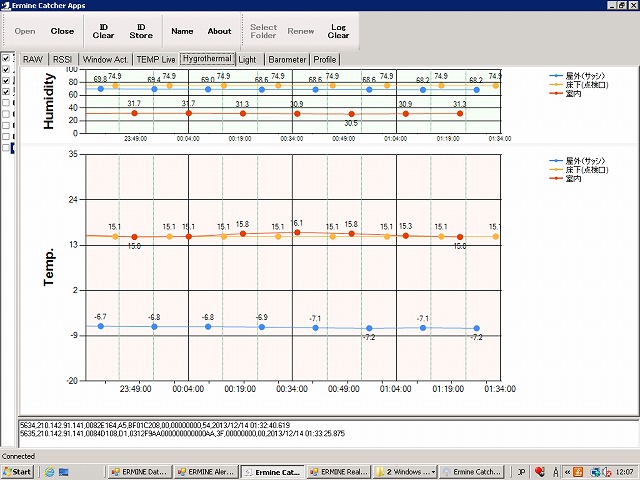Click the About button
The height and width of the screenshot is (480, 640).
(x=219, y=31)
